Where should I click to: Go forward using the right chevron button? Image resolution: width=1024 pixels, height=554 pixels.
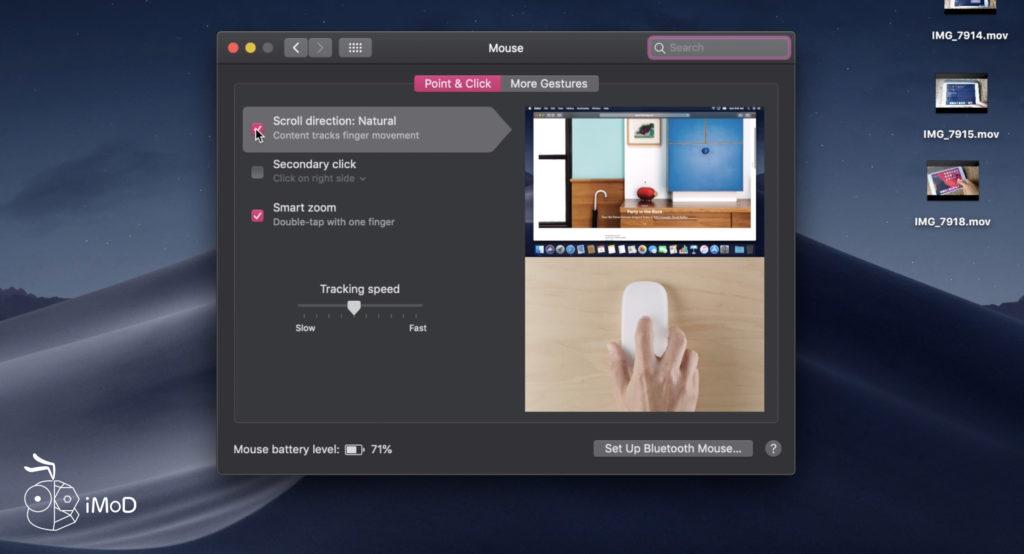pyautogui.click(x=320, y=48)
